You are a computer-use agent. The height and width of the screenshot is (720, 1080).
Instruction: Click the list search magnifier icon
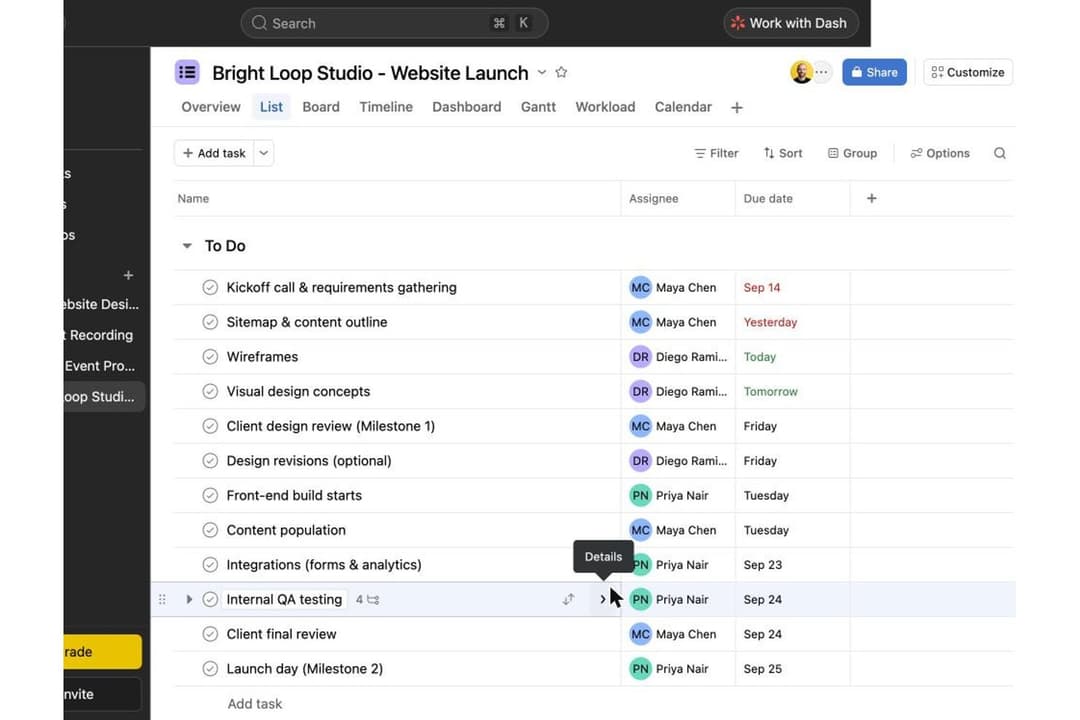coord(1000,153)
